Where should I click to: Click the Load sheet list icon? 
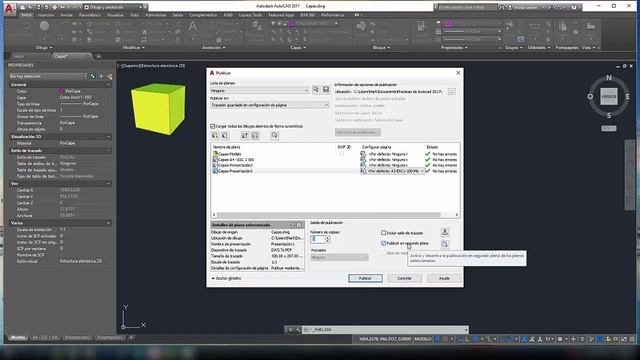point(316,90)
